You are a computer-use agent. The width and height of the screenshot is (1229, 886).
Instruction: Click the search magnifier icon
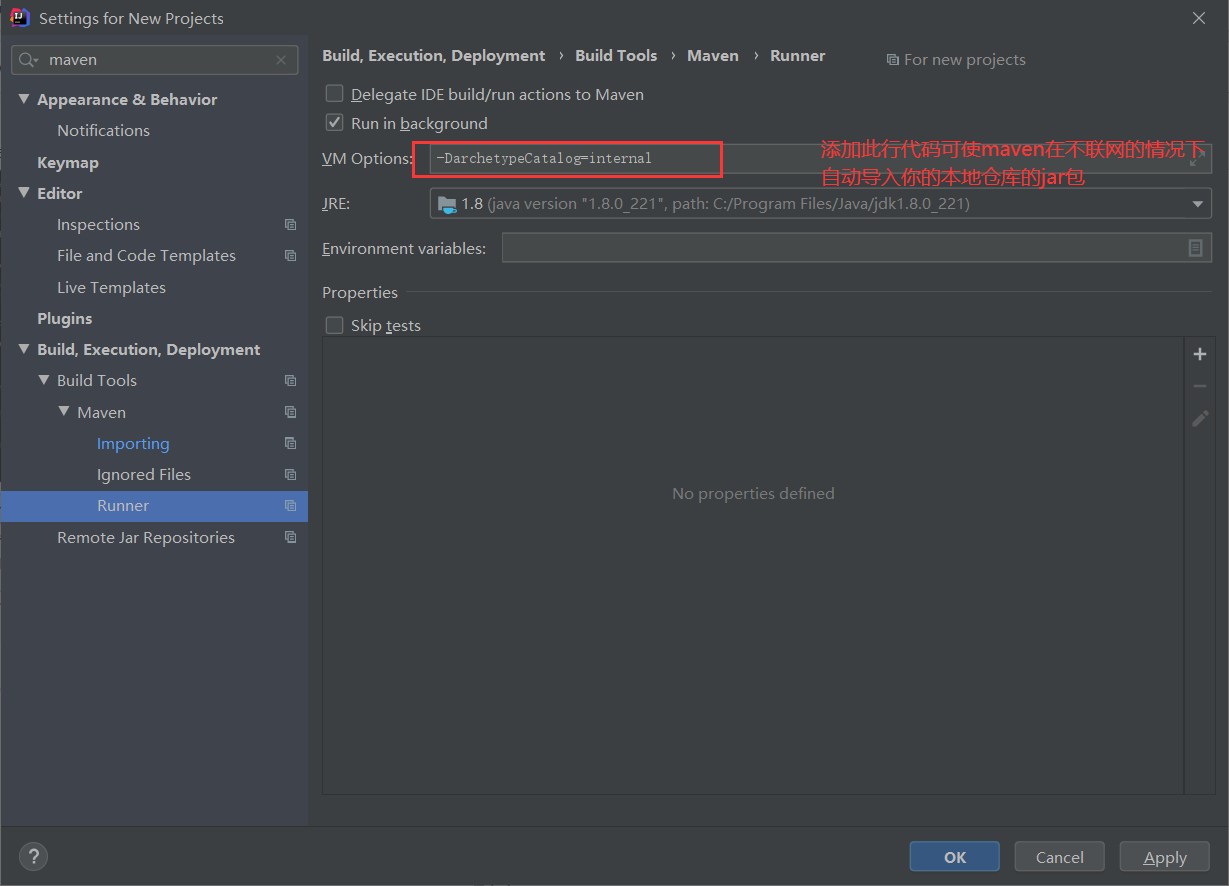[x=28, y=60]
